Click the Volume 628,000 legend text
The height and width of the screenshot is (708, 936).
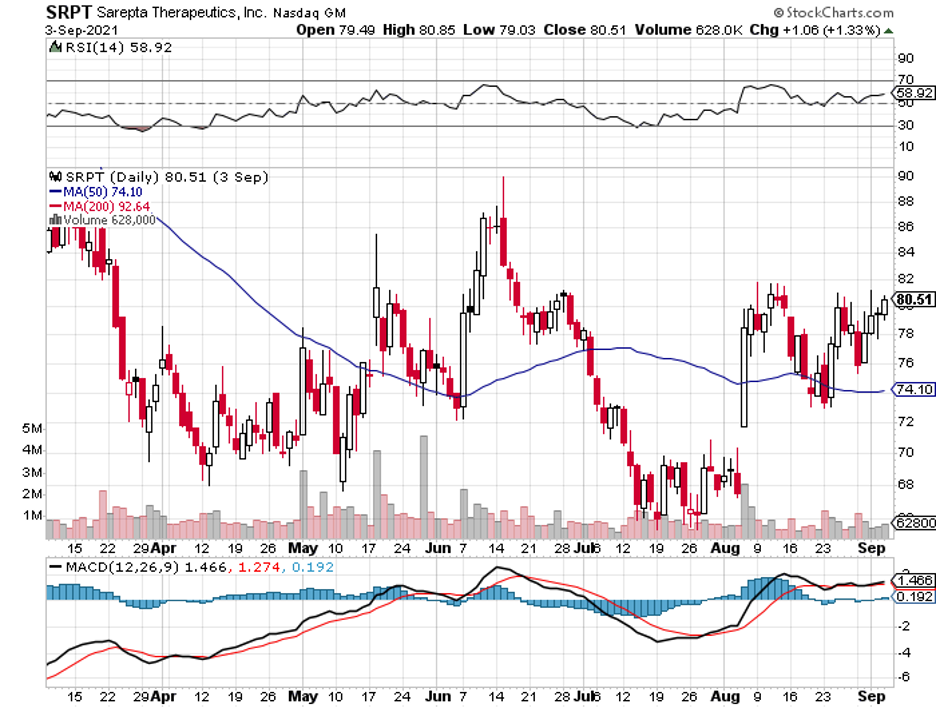coord(109,220)
